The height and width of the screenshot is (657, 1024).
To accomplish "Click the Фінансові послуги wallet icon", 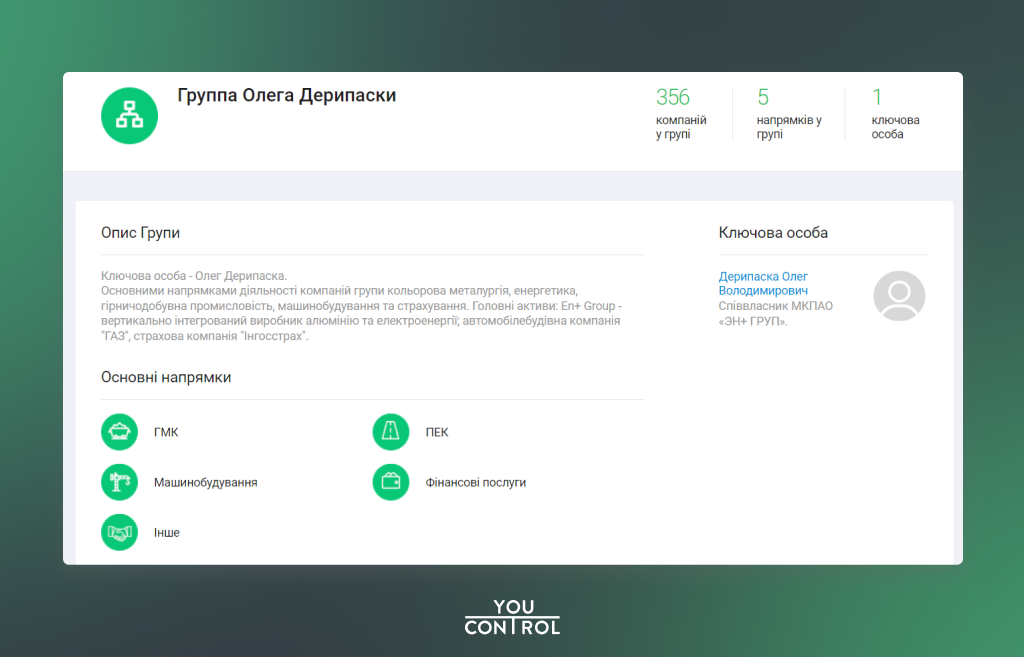I will [391, 482].
